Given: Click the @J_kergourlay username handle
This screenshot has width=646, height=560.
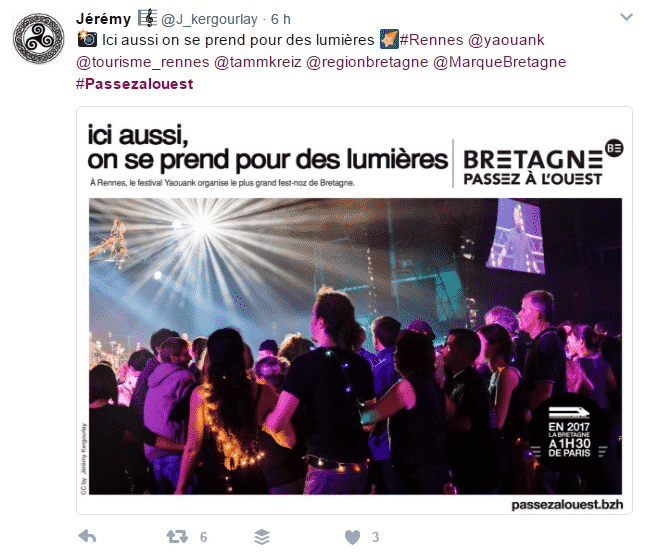Looking at the screenshot, I should pyautogui.click(x=209, y=19).
